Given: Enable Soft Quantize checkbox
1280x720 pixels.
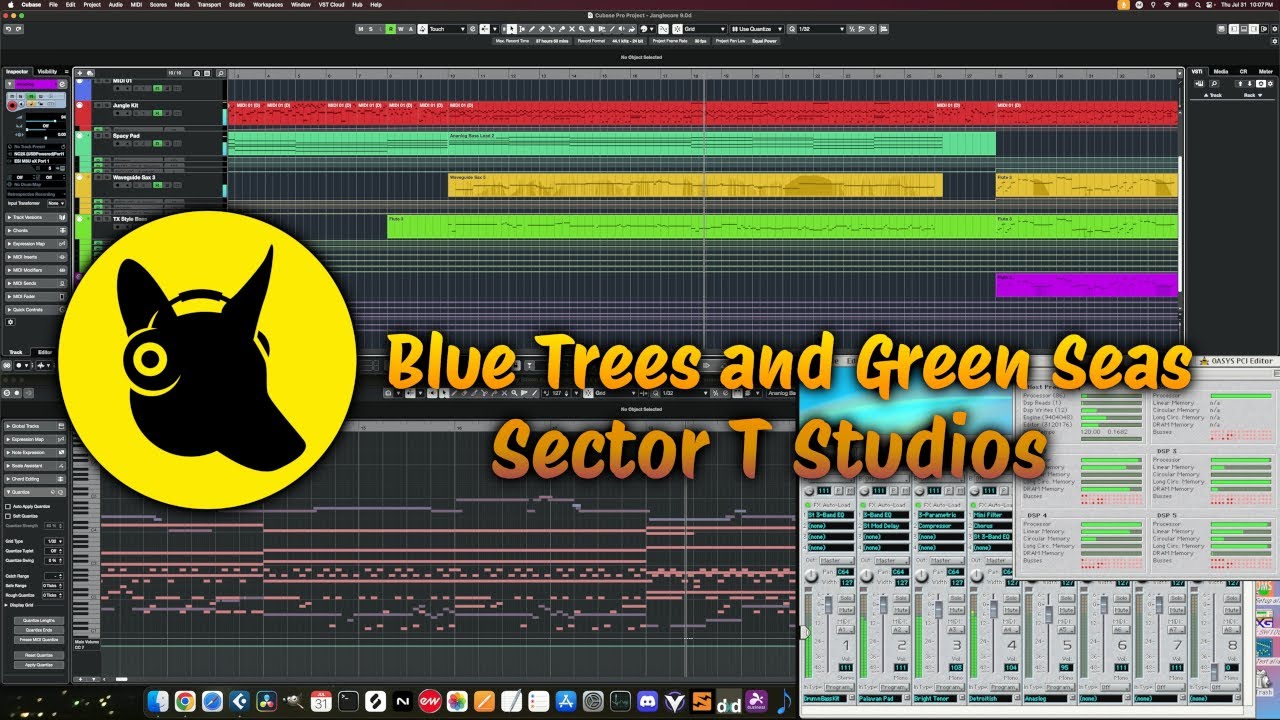Looking at the screenshot, I should (x=8, y=516).
